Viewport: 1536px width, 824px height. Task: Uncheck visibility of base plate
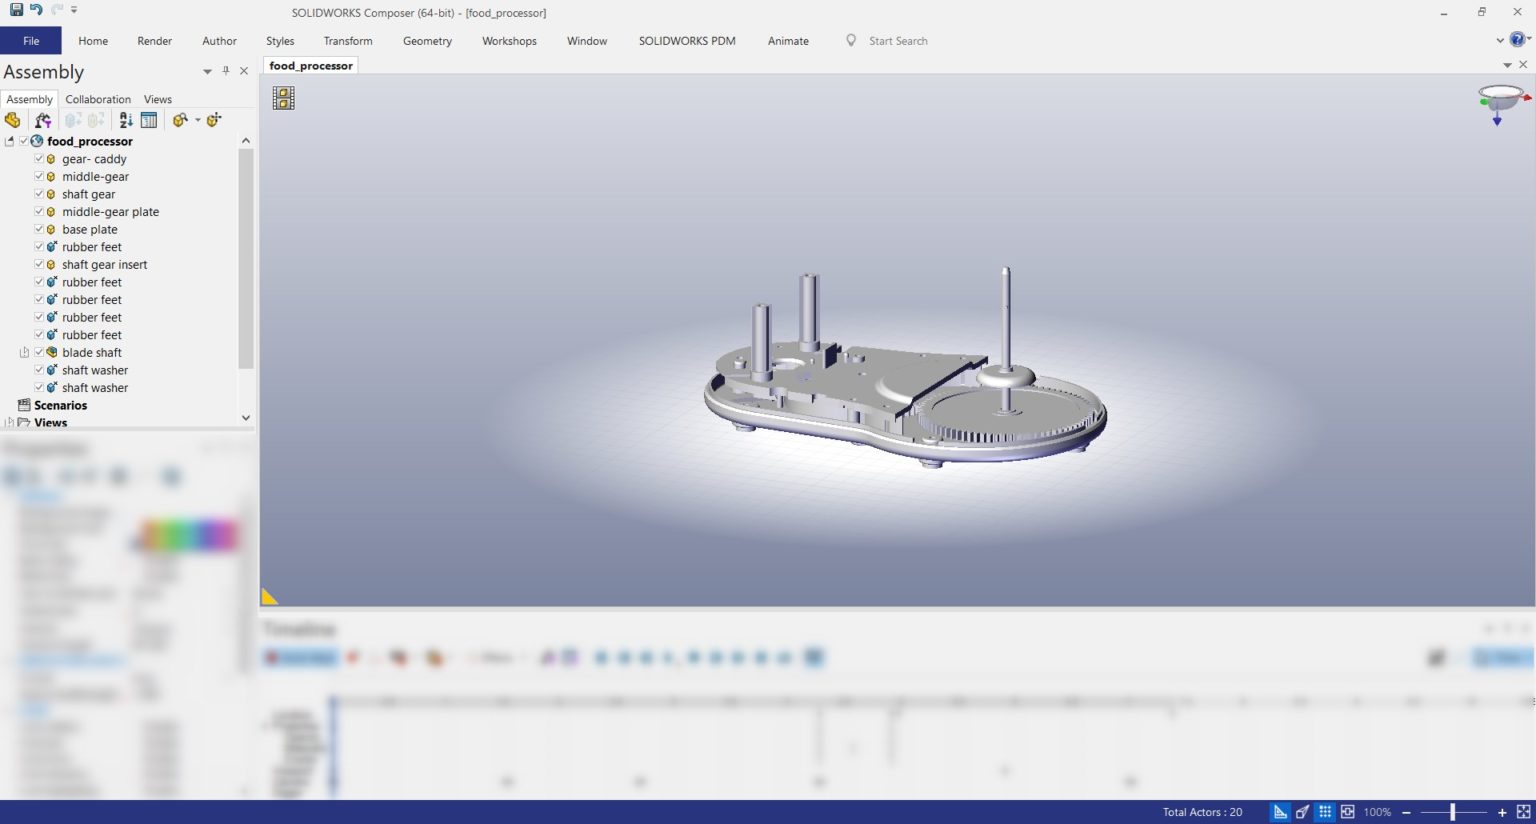[x=39, y=229]
